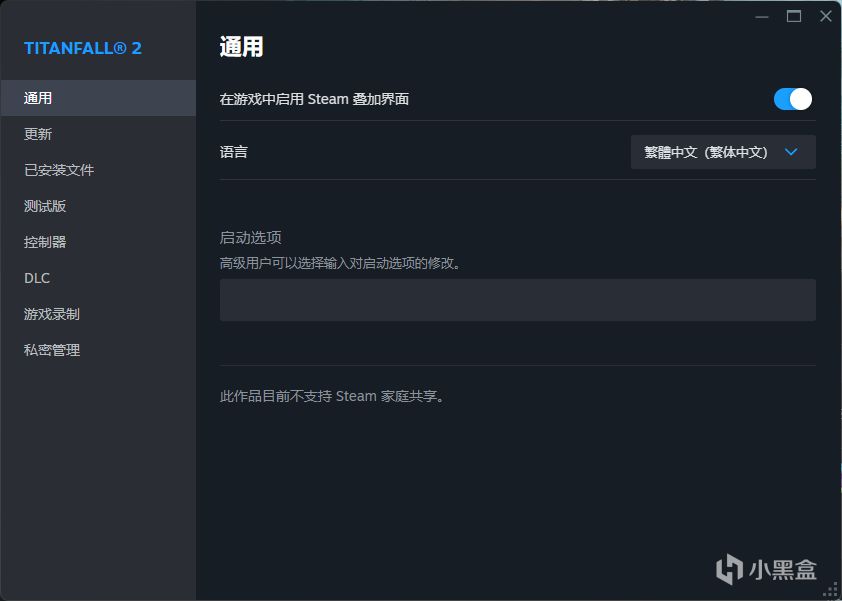This screenshot has height=601, width=842.
Task: Click the TITANFALL® 2 title
Action: click(83, 48)
